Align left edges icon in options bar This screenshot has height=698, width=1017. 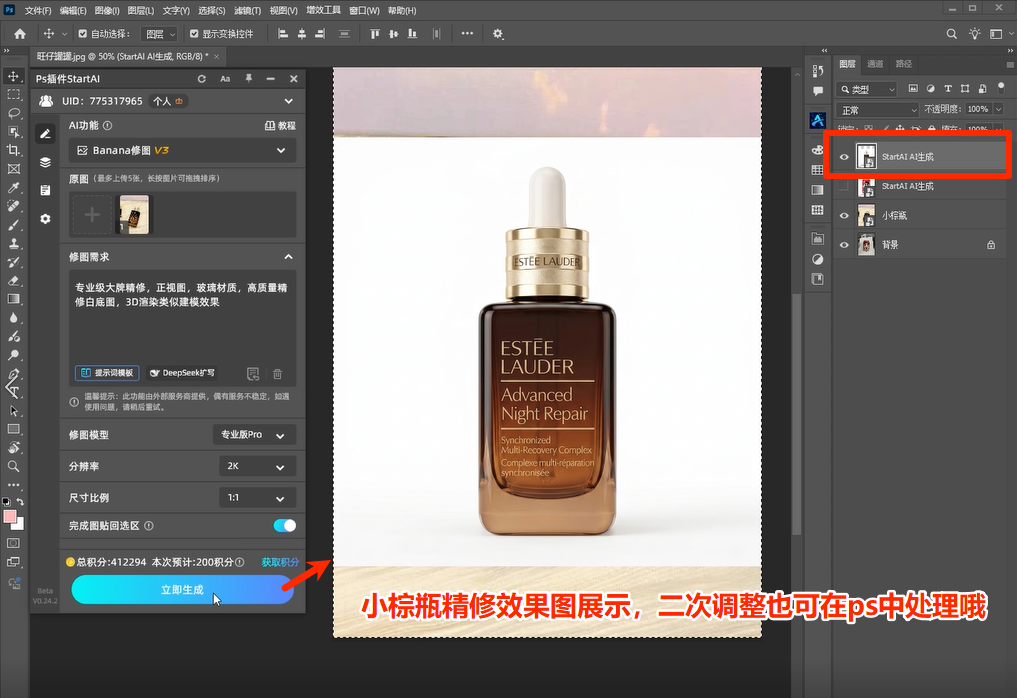[x=283, y=34]
